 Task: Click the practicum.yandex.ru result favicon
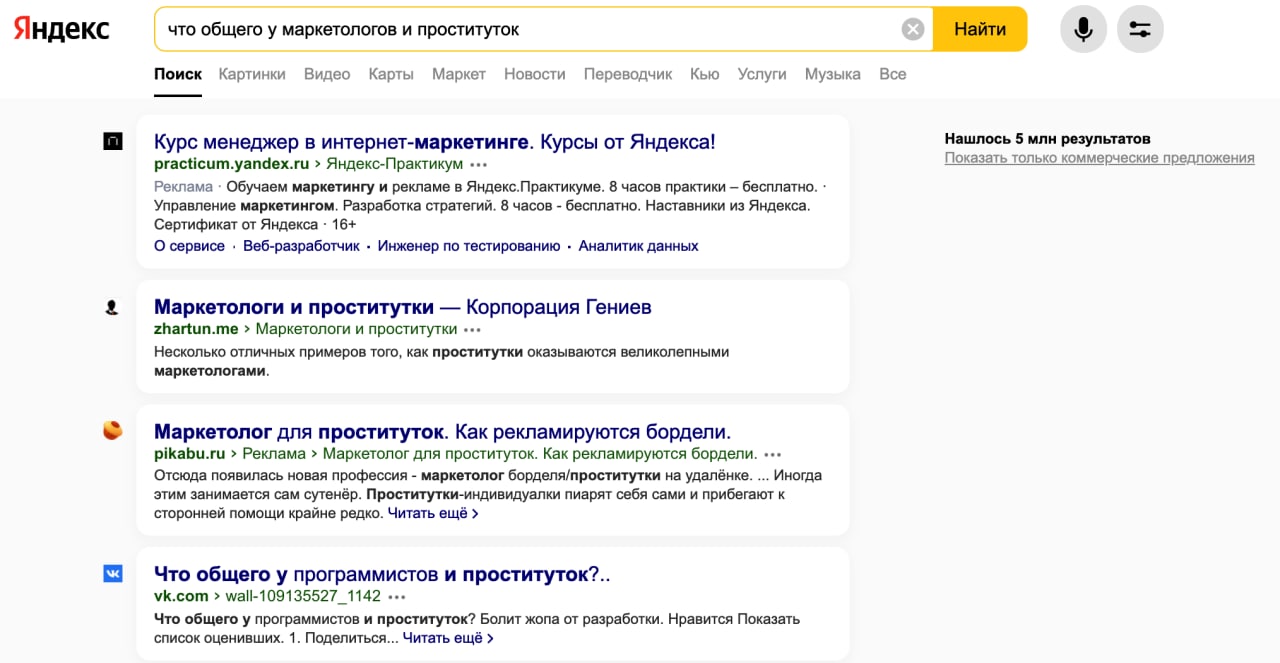[113, 142]
